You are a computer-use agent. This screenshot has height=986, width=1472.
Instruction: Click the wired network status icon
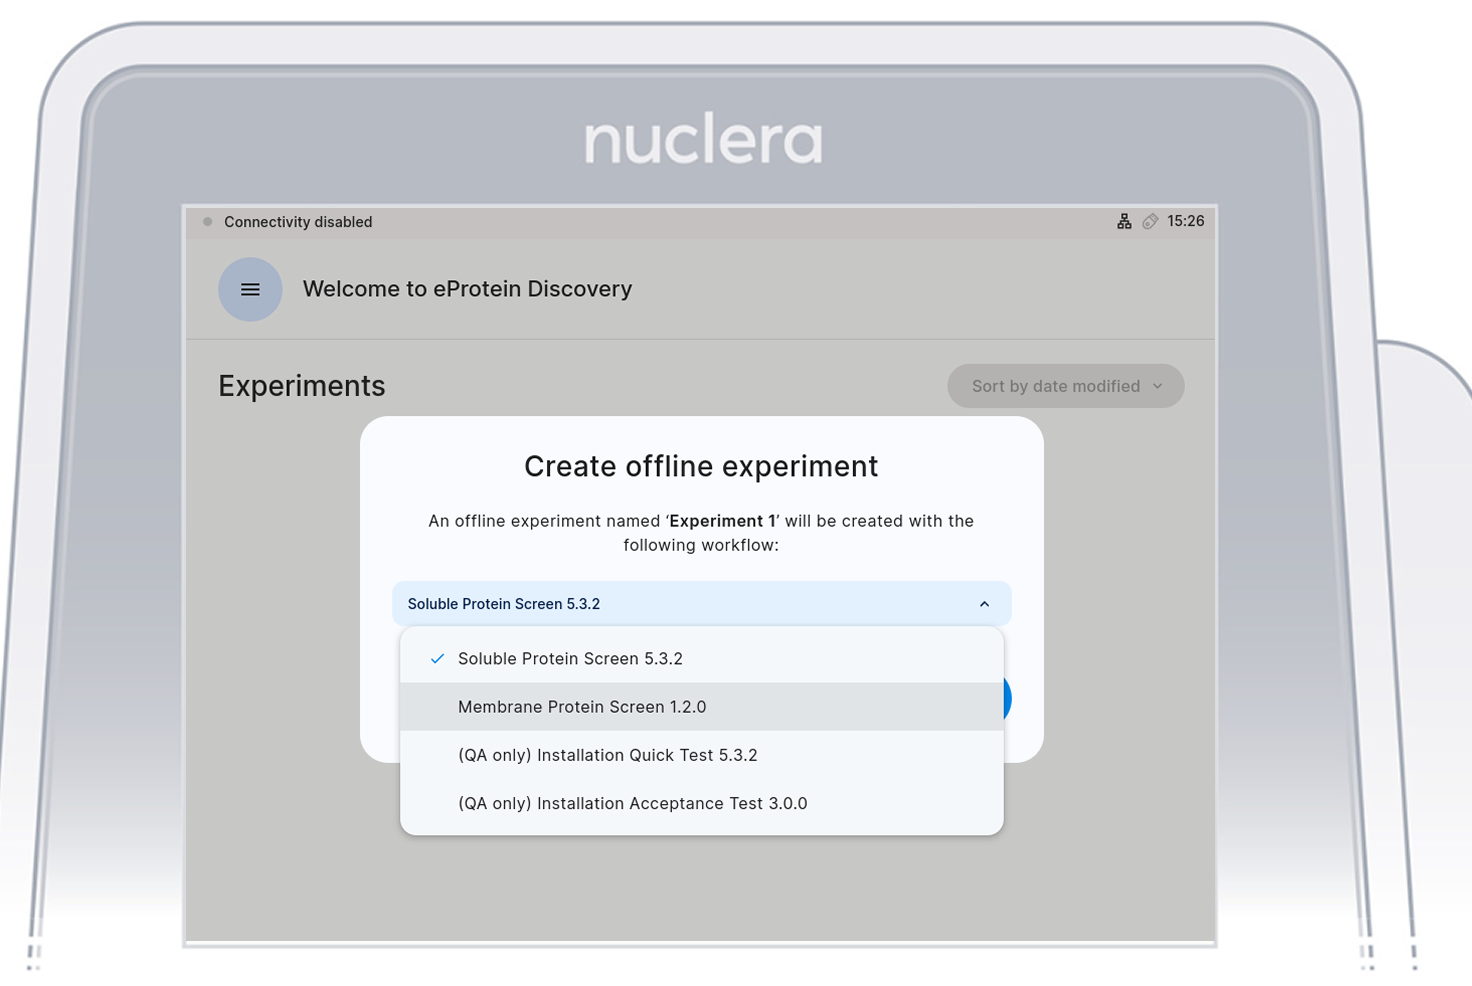(x=1124, y=221)
